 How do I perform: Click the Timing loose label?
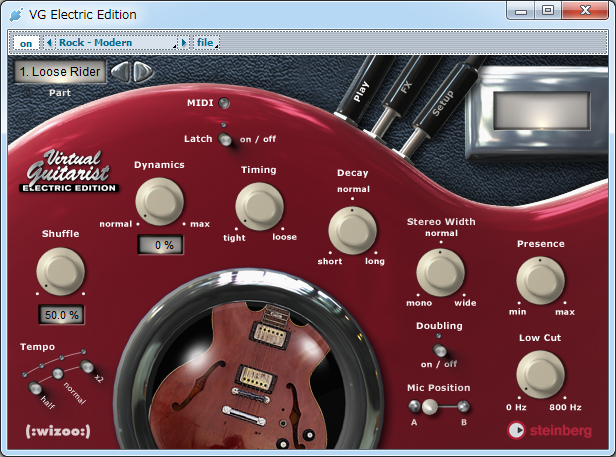[284, 237]
